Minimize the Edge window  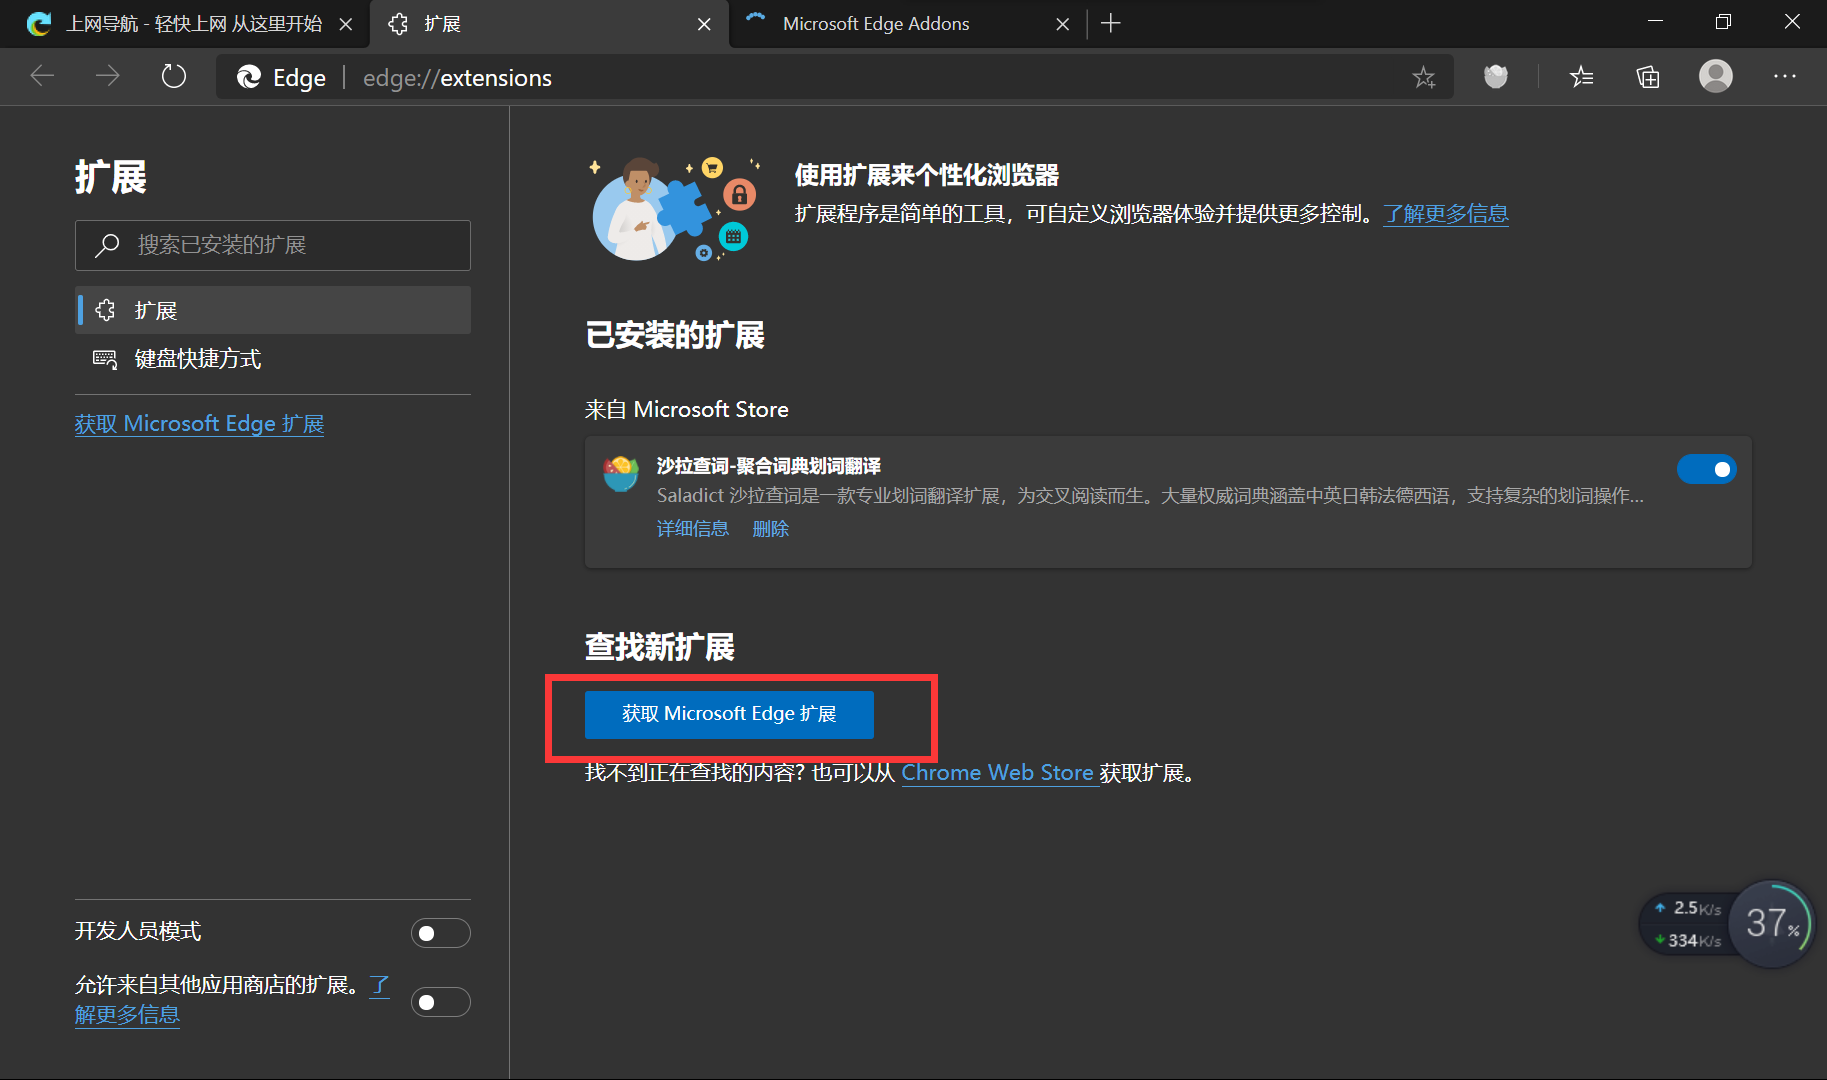[1656, 22]
